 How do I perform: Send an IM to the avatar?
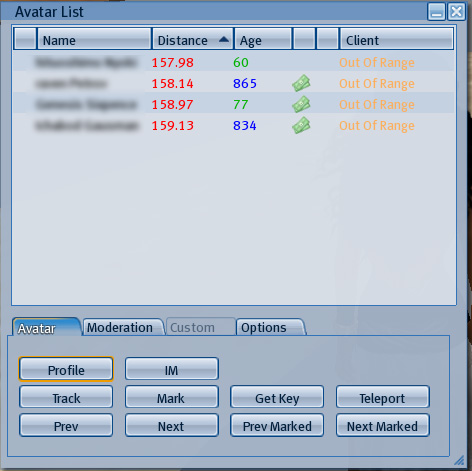pyautogui.click(x=172, y=369)
